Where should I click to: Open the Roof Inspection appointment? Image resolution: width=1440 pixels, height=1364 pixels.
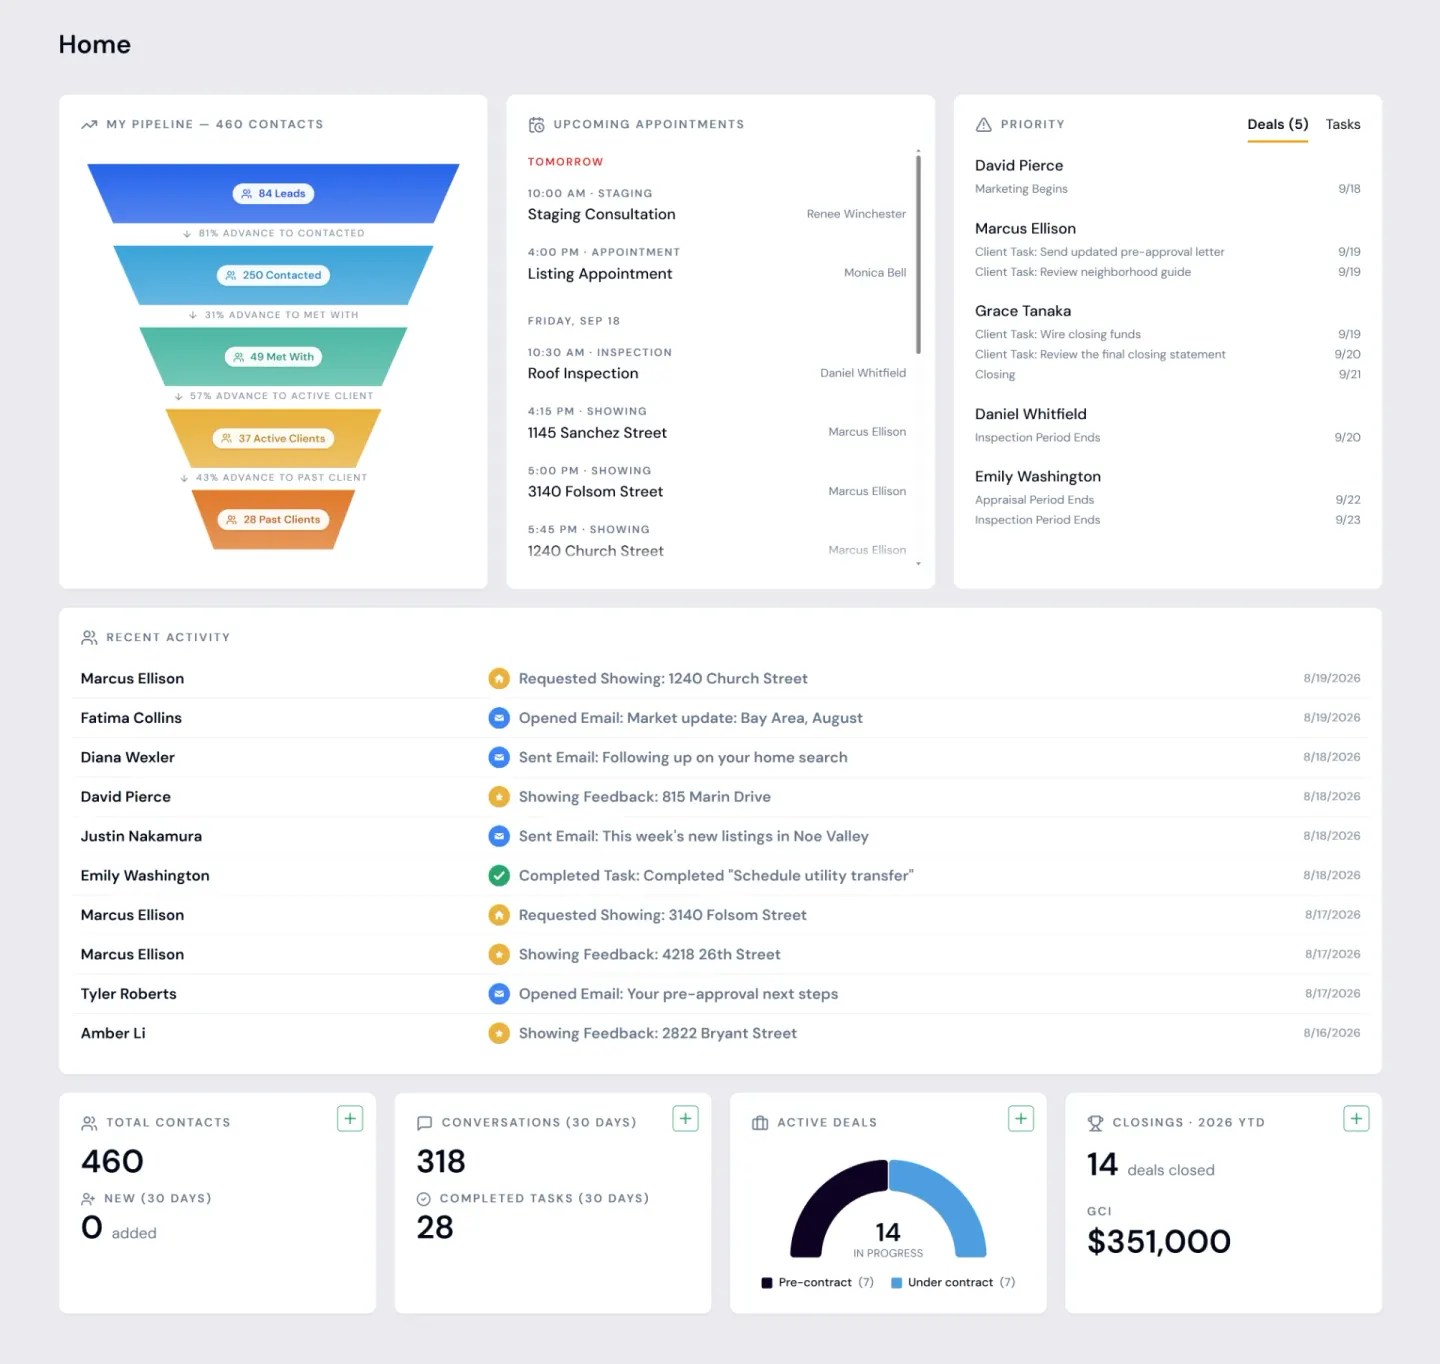717,363
